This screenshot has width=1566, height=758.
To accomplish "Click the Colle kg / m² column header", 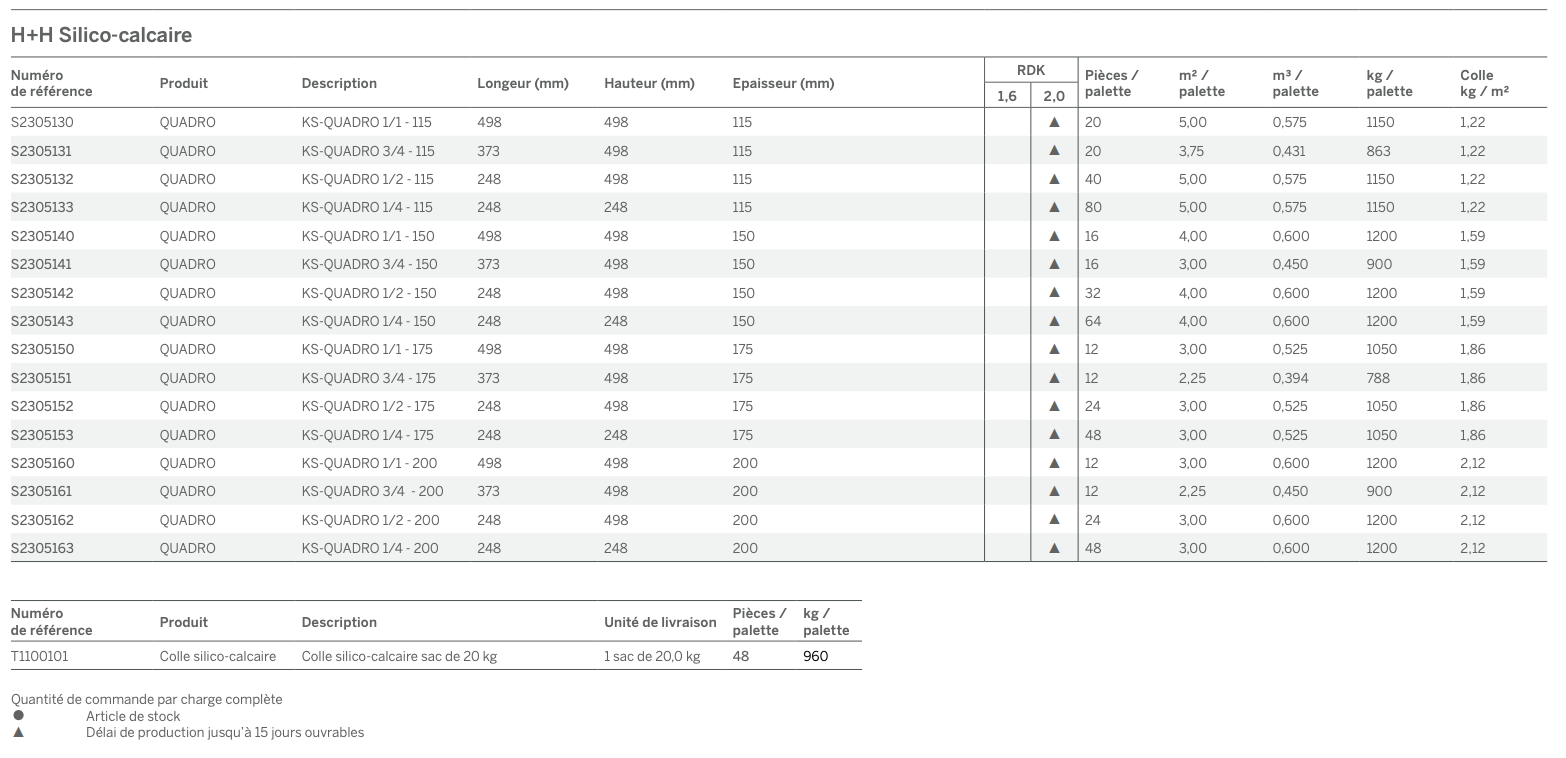I will click(1484, 83).
